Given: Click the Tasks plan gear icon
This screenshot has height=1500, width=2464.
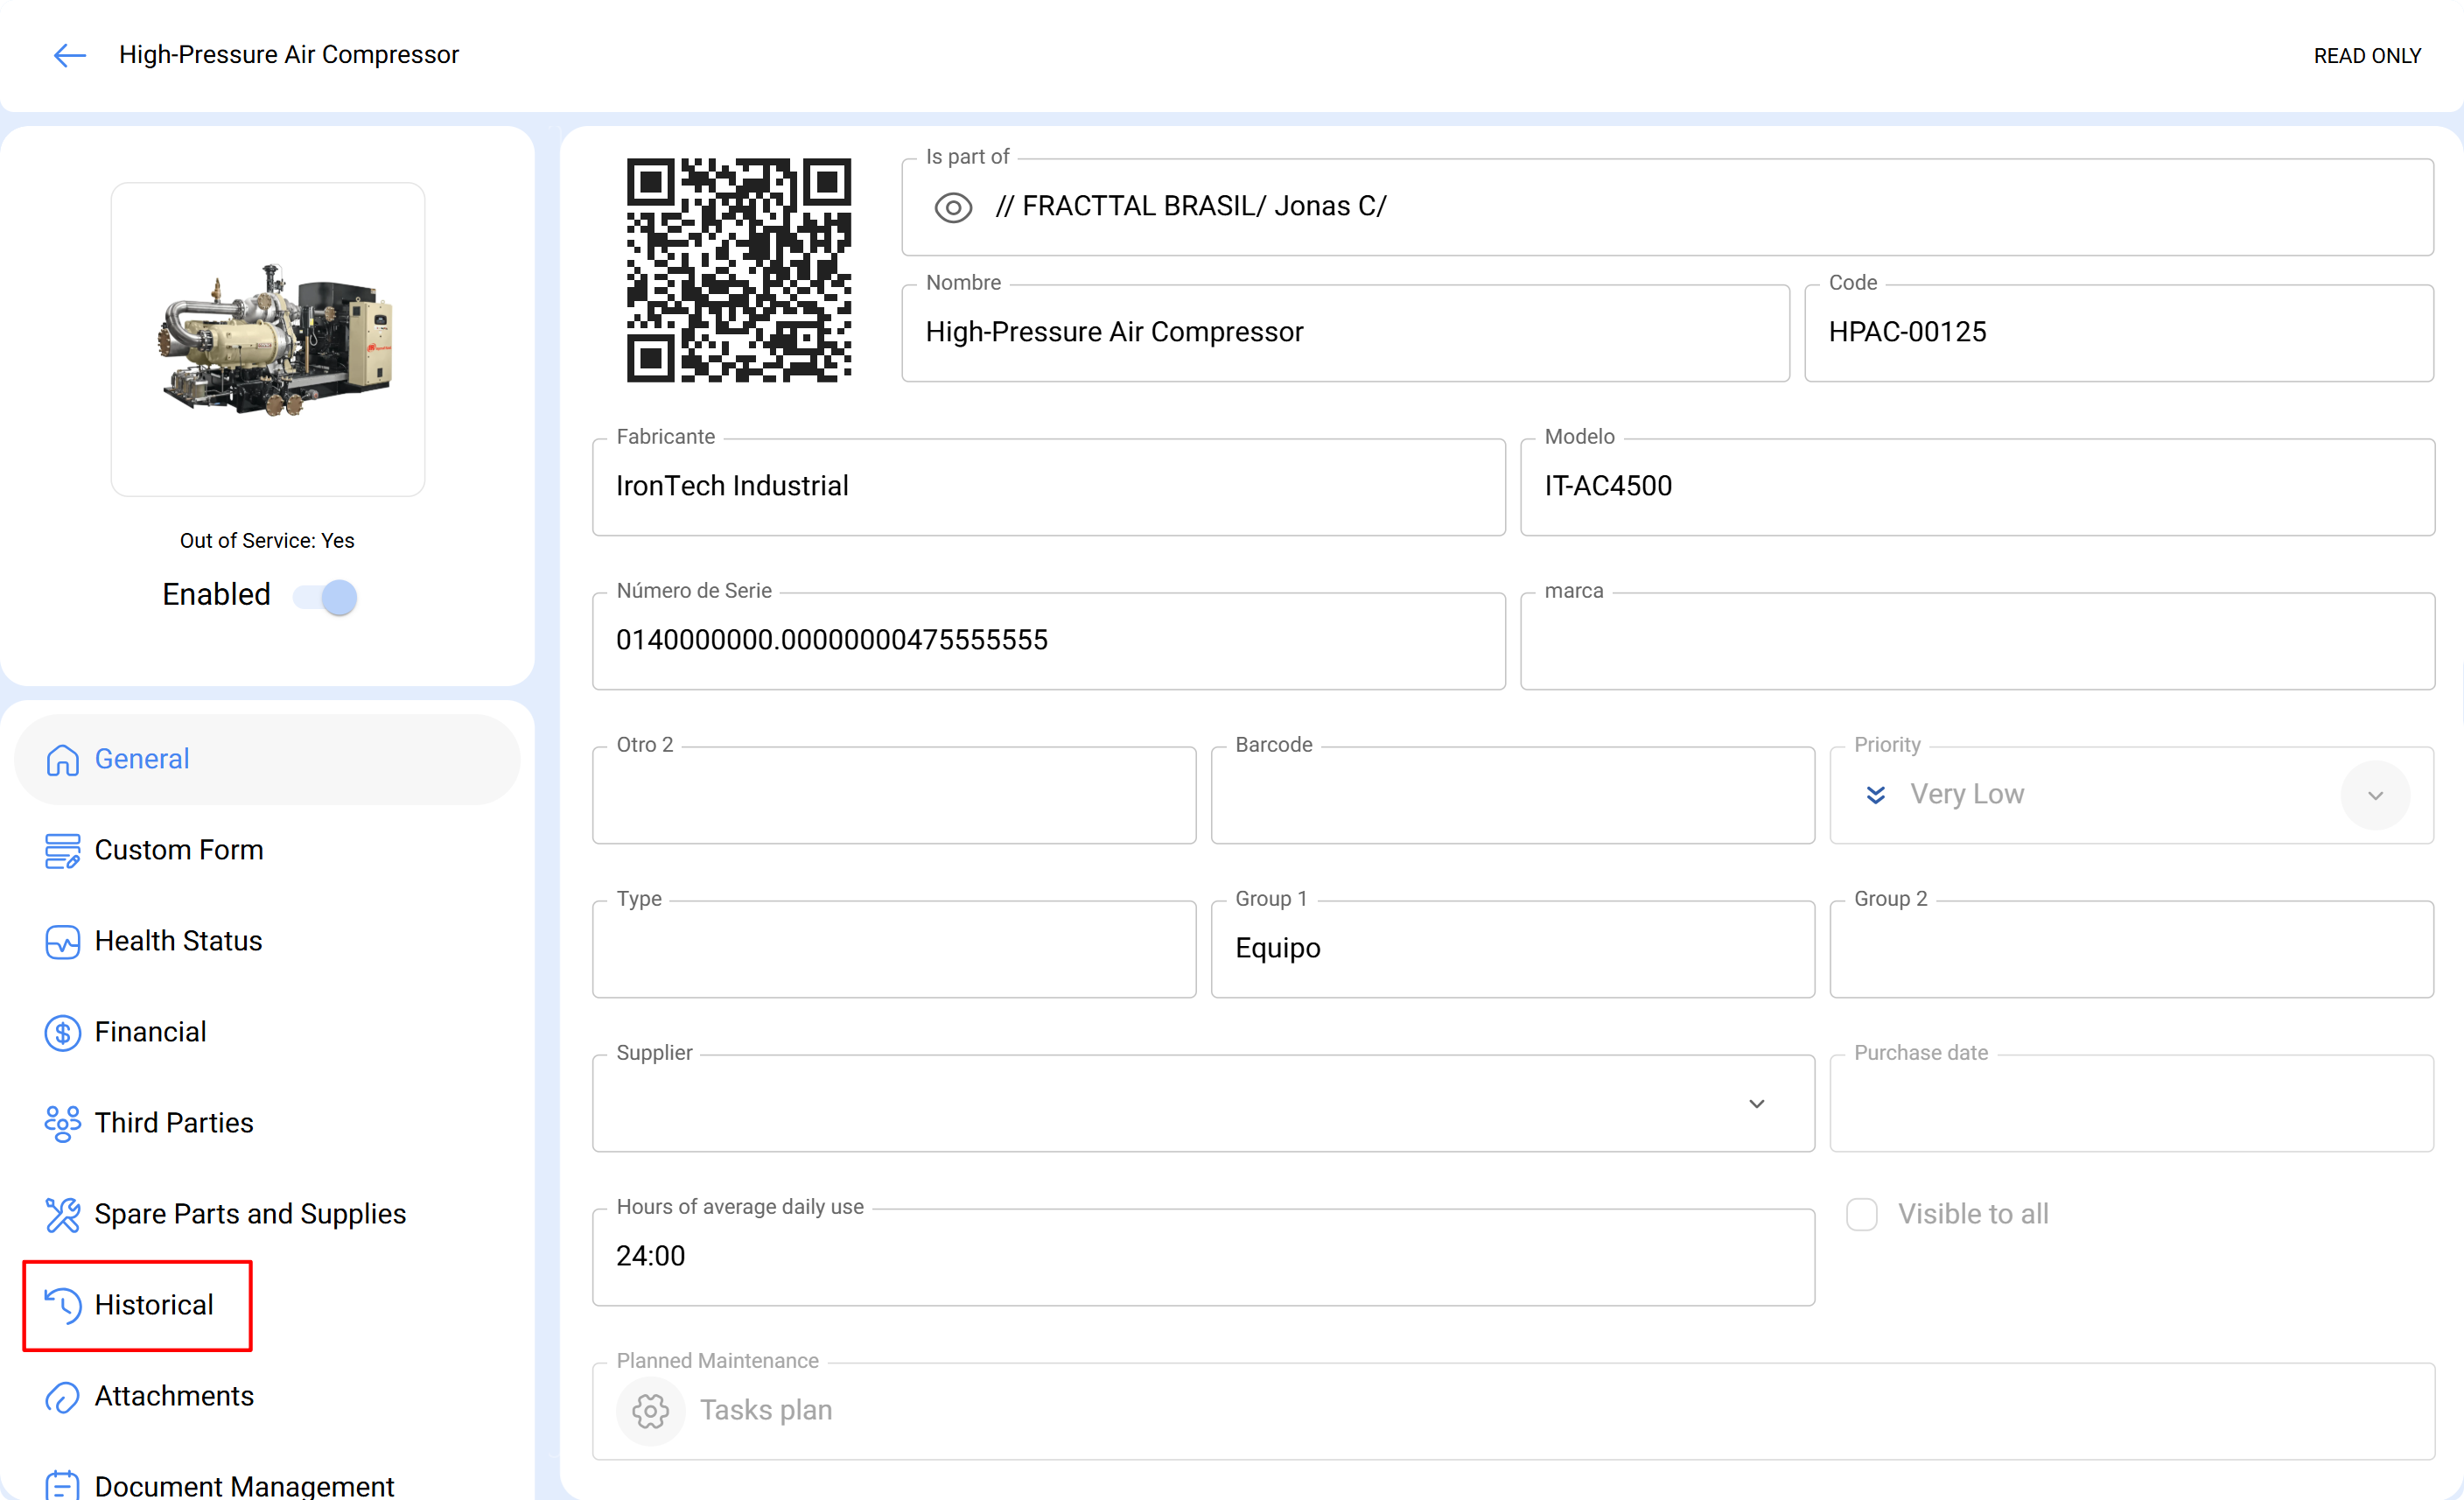Looking at the screenshot, I should [650, 1410].
